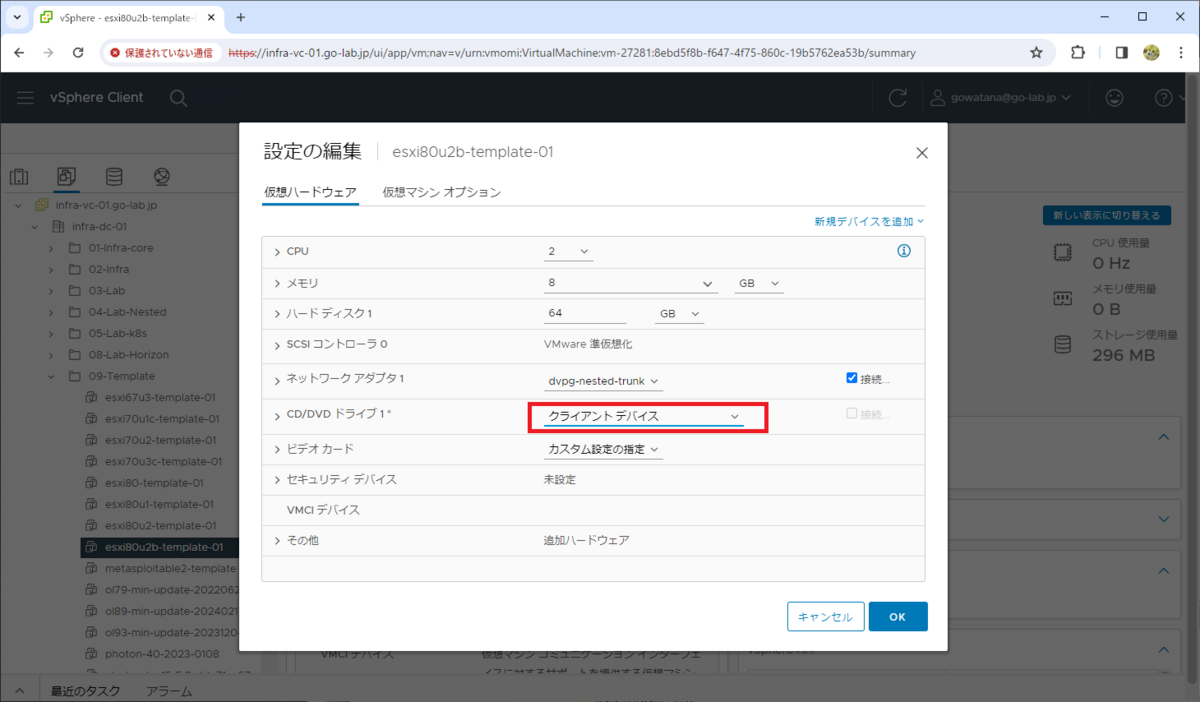Expand the bottom tasks panel chevron
The image size is (1200, 702).
[19, 691]
